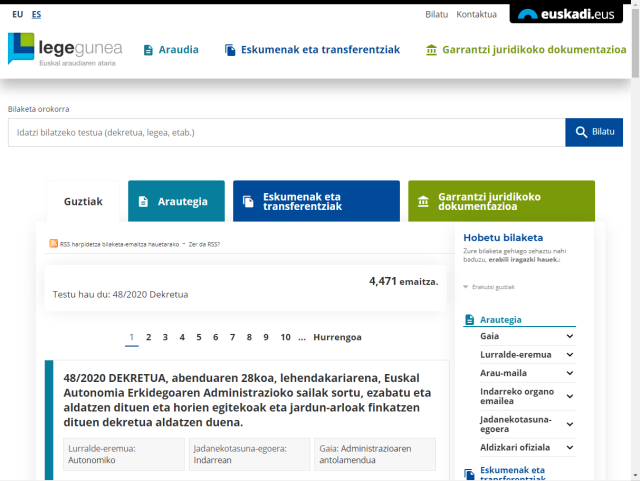Click the search text input field
The width and height of the screenshot is (640, 481).
pyautogui.click(x=286, y=132)
